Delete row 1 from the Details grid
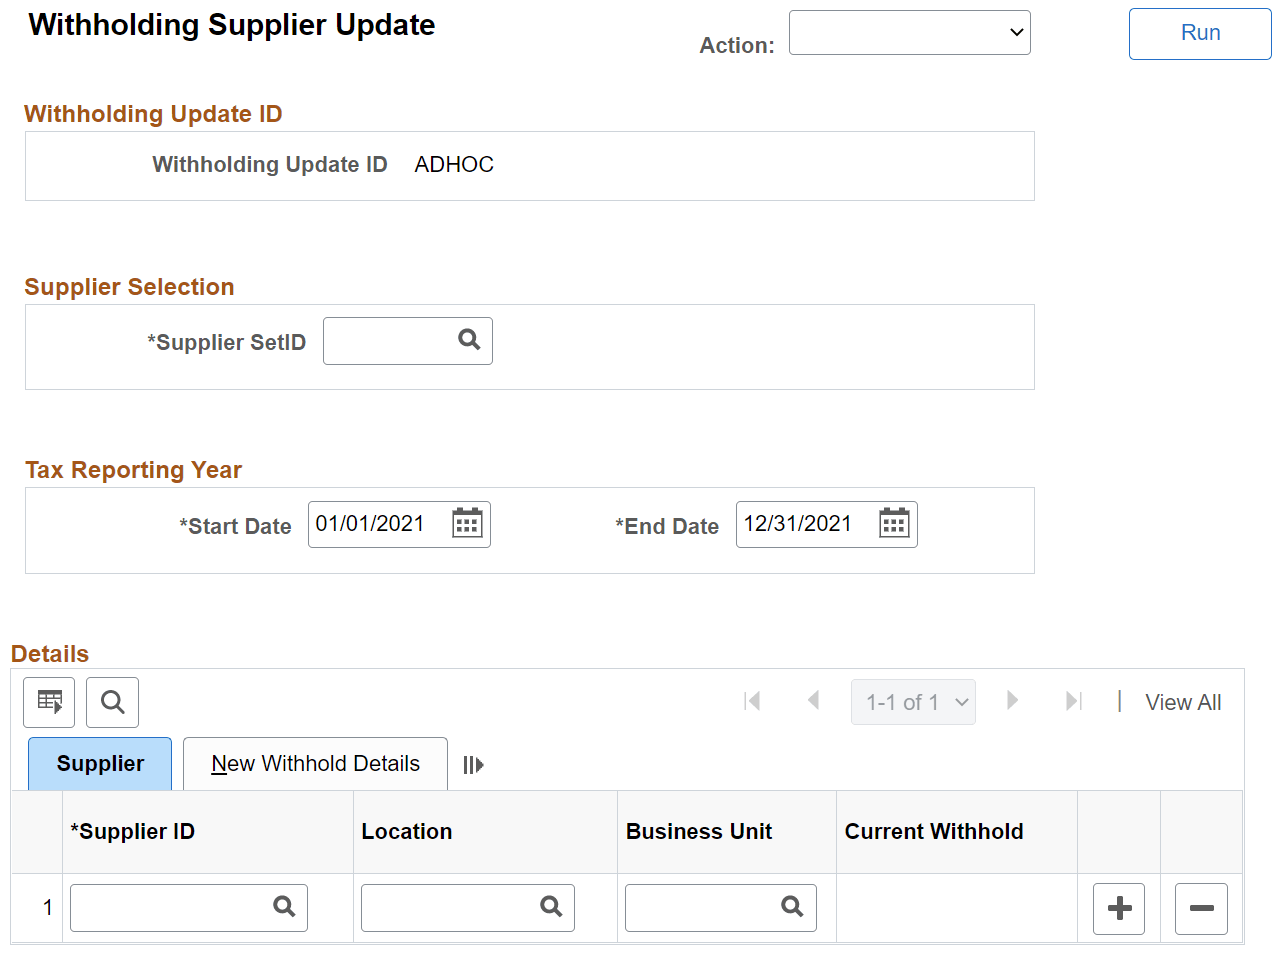1279x953 pixels. (1201, 908)
